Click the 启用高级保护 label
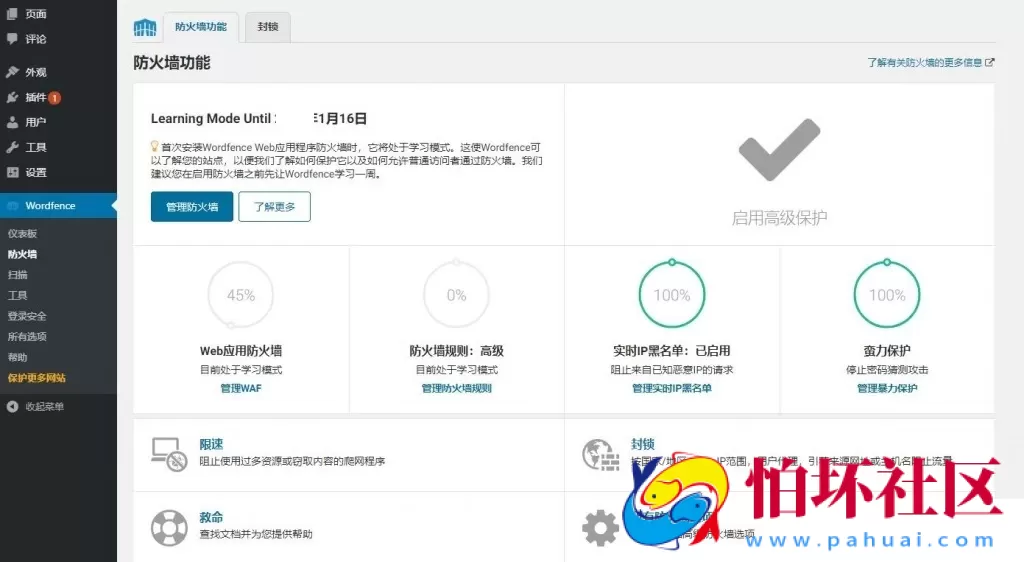1024x562 pixels. coord(779,218)
